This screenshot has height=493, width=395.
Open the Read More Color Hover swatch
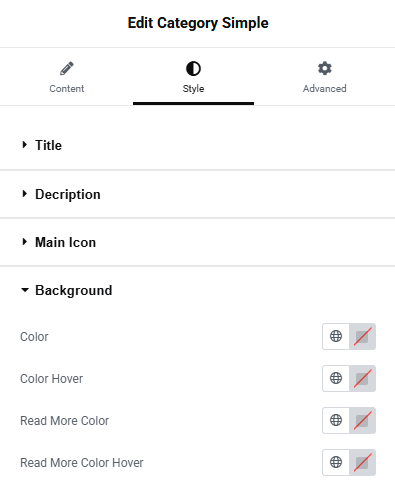pos(362,462)
